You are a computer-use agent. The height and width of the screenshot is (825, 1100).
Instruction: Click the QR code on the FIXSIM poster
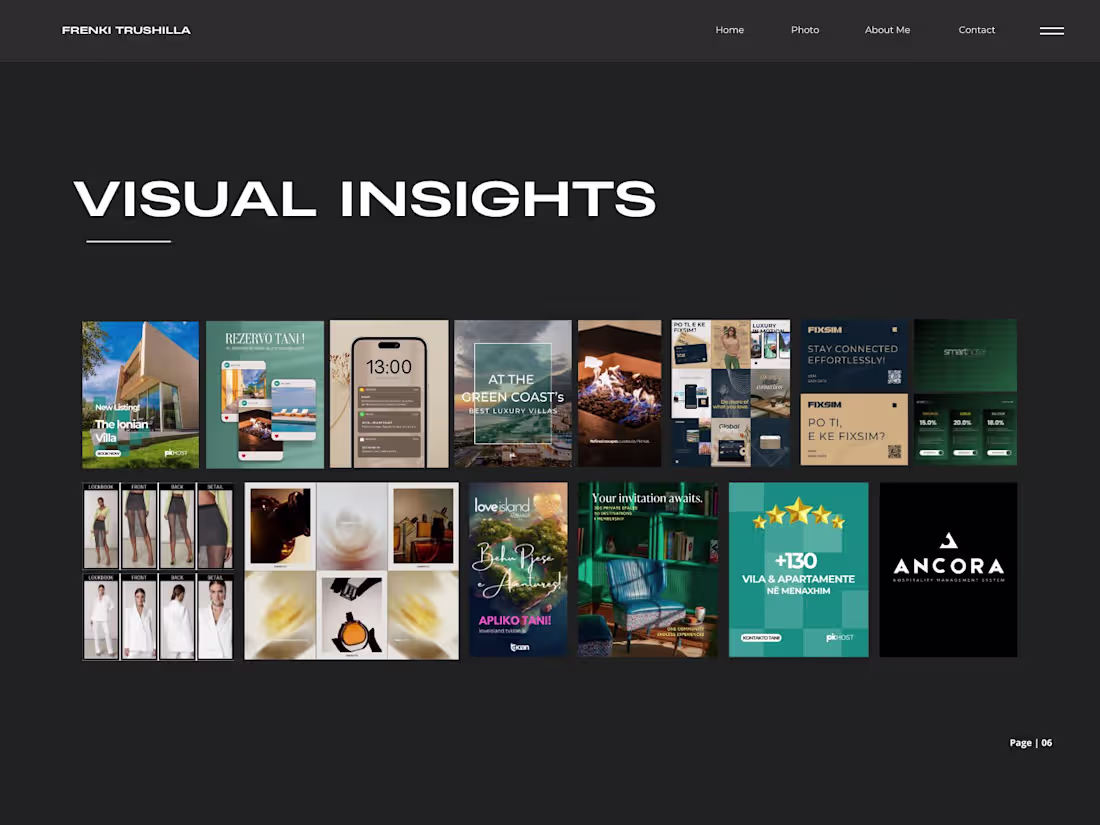pos(895,450)
